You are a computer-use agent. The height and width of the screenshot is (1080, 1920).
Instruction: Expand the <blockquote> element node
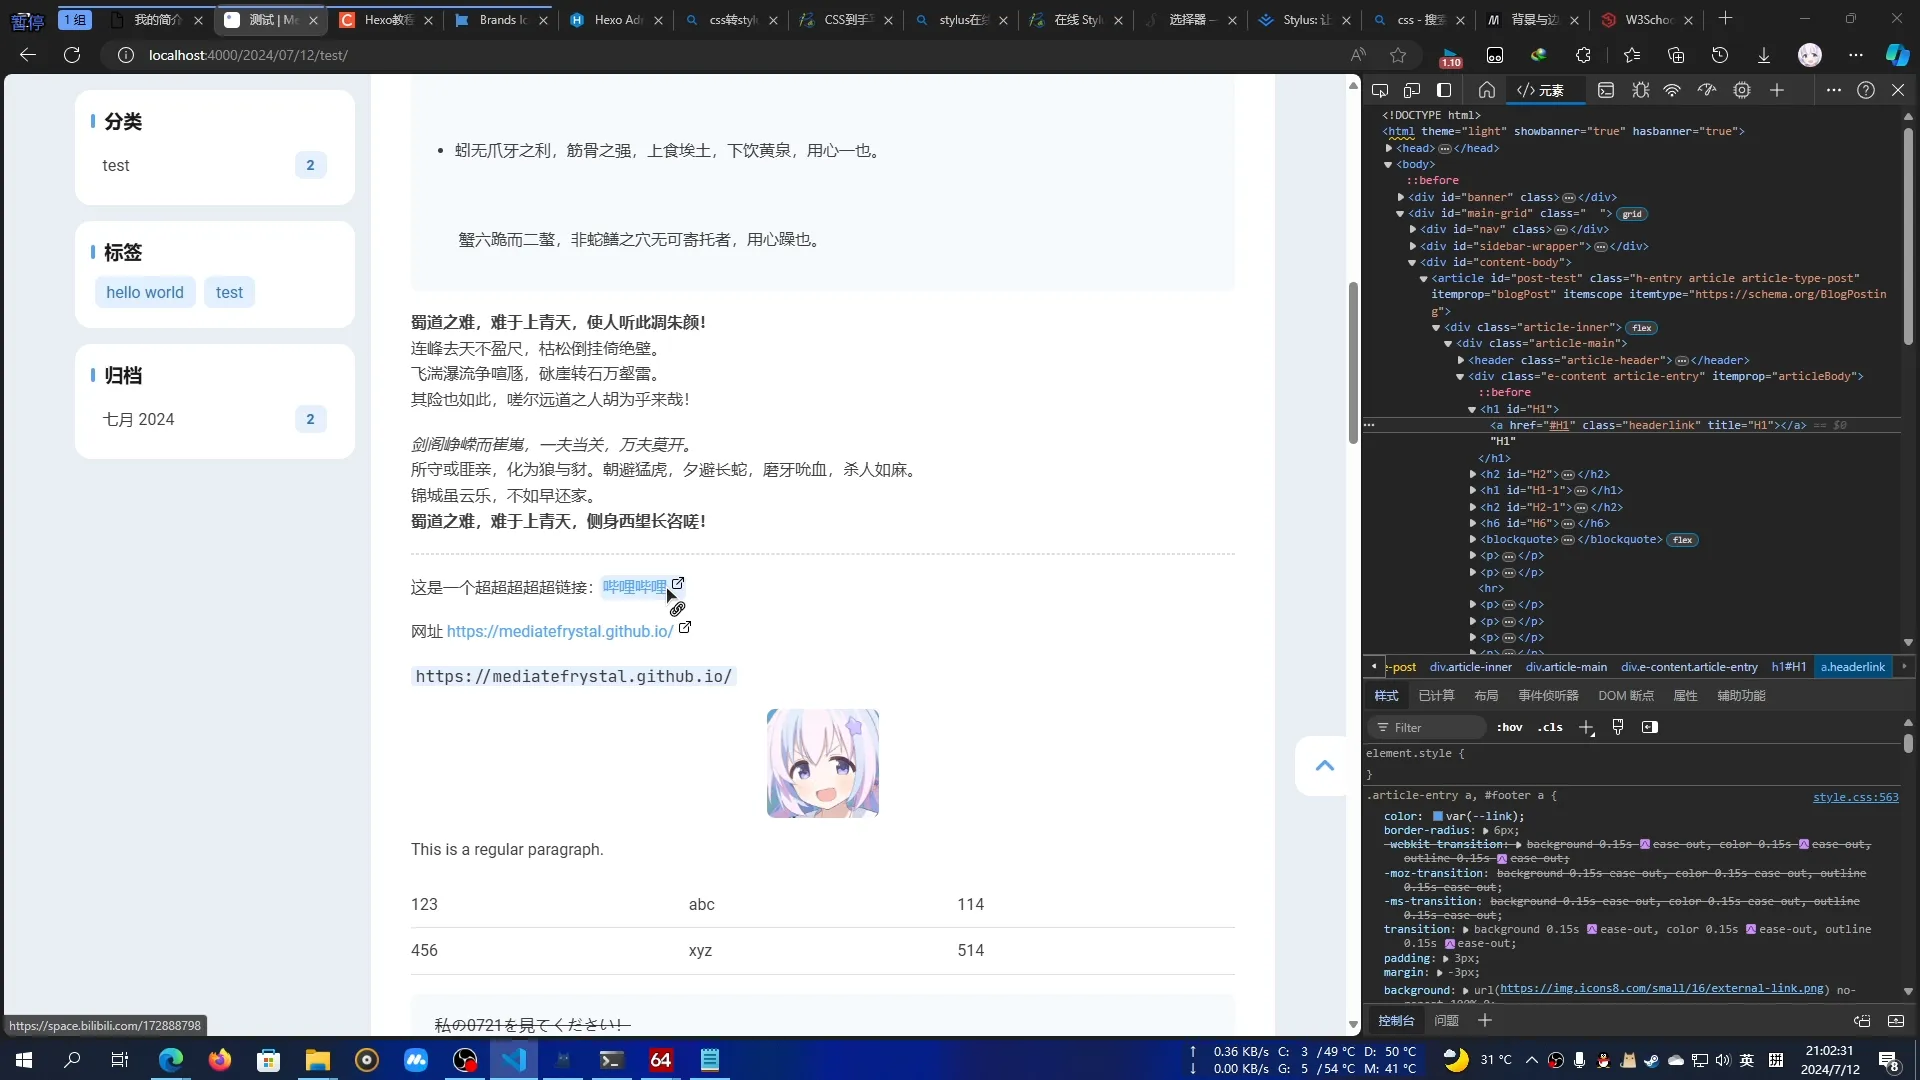click(x=1471, y=539)
